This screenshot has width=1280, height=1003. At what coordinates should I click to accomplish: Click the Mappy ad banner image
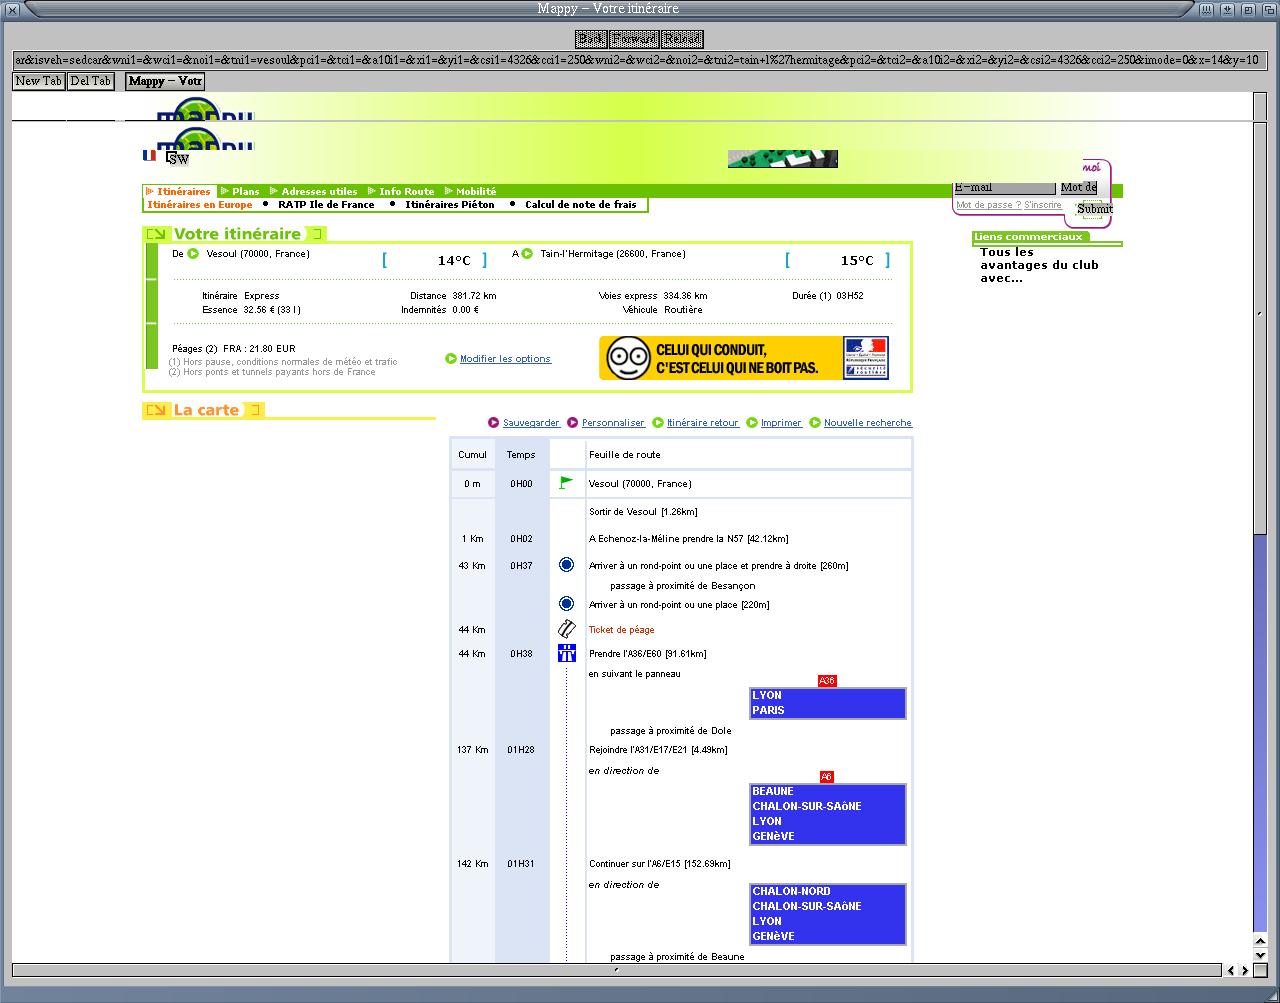(x=782, y=159)
